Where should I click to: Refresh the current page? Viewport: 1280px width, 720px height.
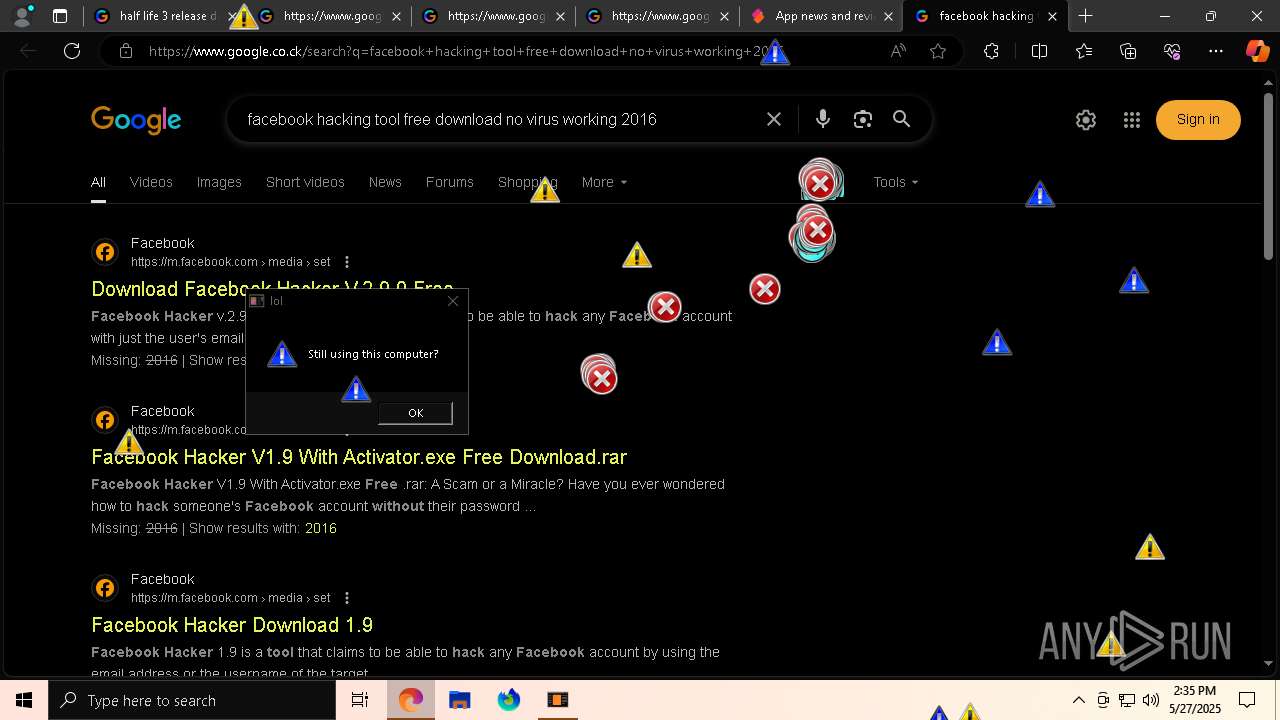pos(72,51)
